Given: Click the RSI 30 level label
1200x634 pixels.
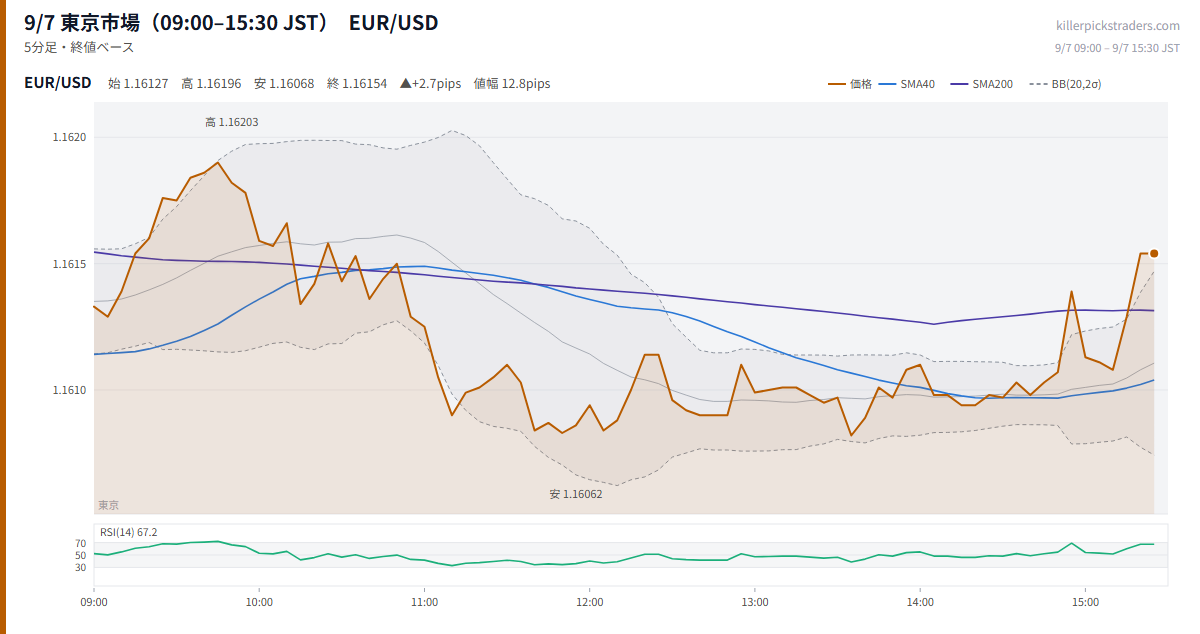Looking at the screenshot, I should [80, 567].
